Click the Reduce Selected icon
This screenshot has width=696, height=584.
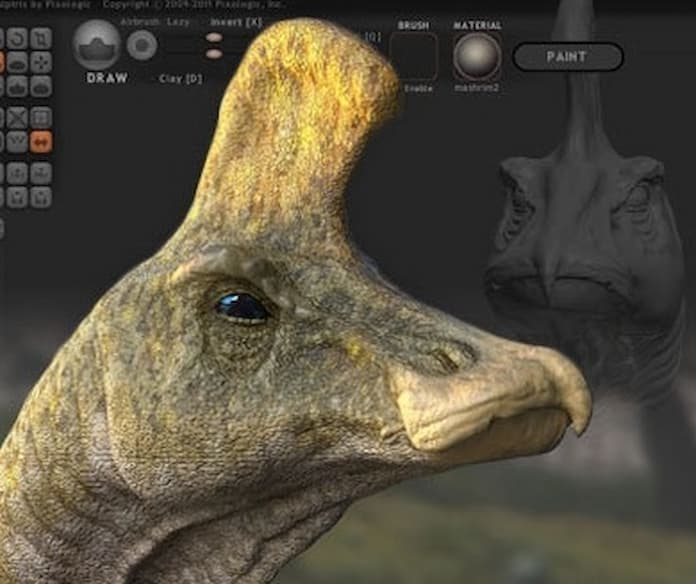tap(18, 118)
